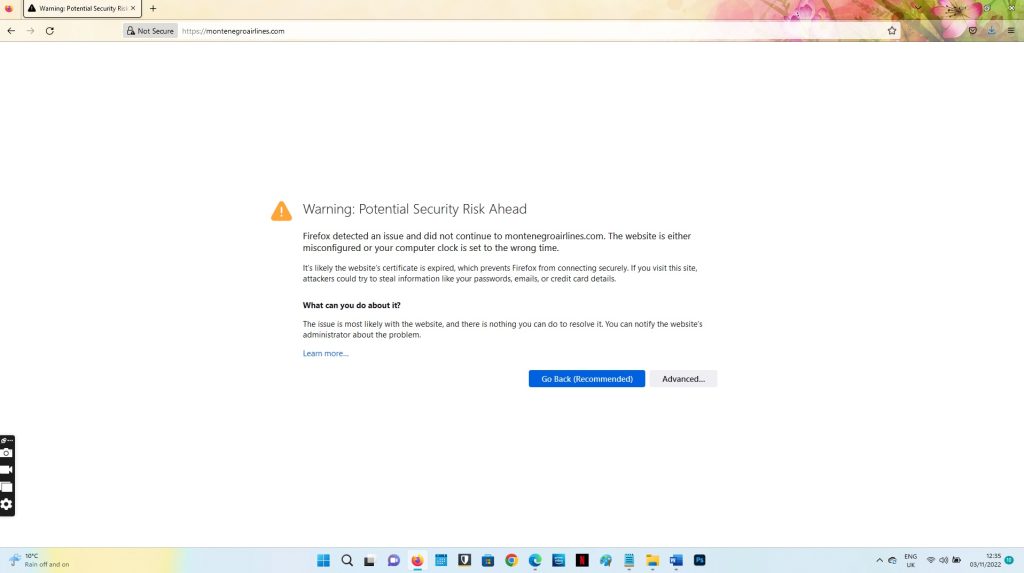
Task: Open Netflix from taskbar
Action: (582, 561)
